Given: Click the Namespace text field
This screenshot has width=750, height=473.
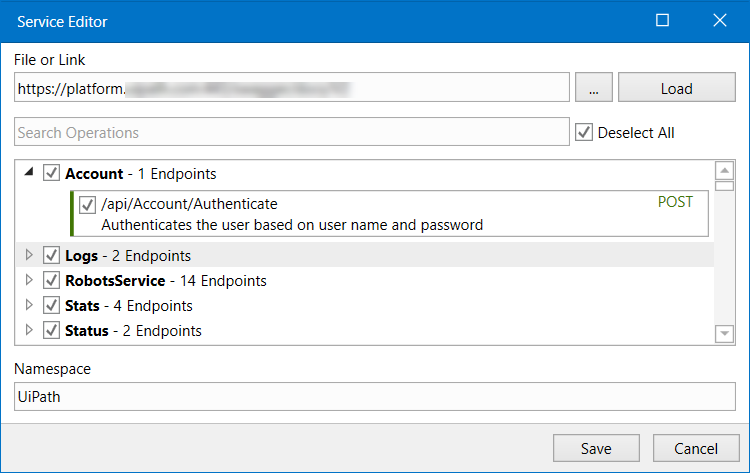Looking at the screenshot, I should pos(374,396).
